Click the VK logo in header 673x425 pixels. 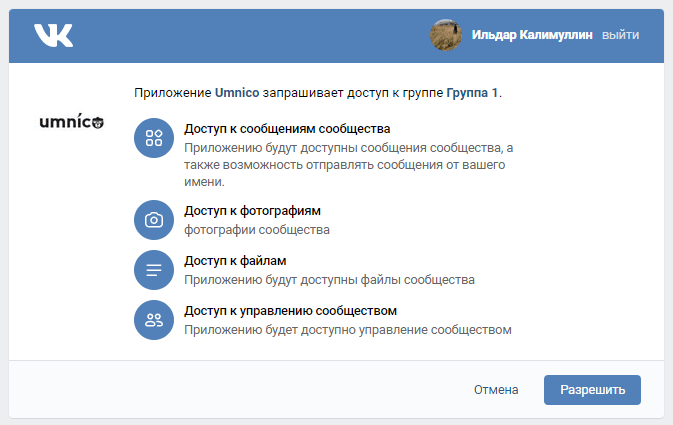[53, 35]
